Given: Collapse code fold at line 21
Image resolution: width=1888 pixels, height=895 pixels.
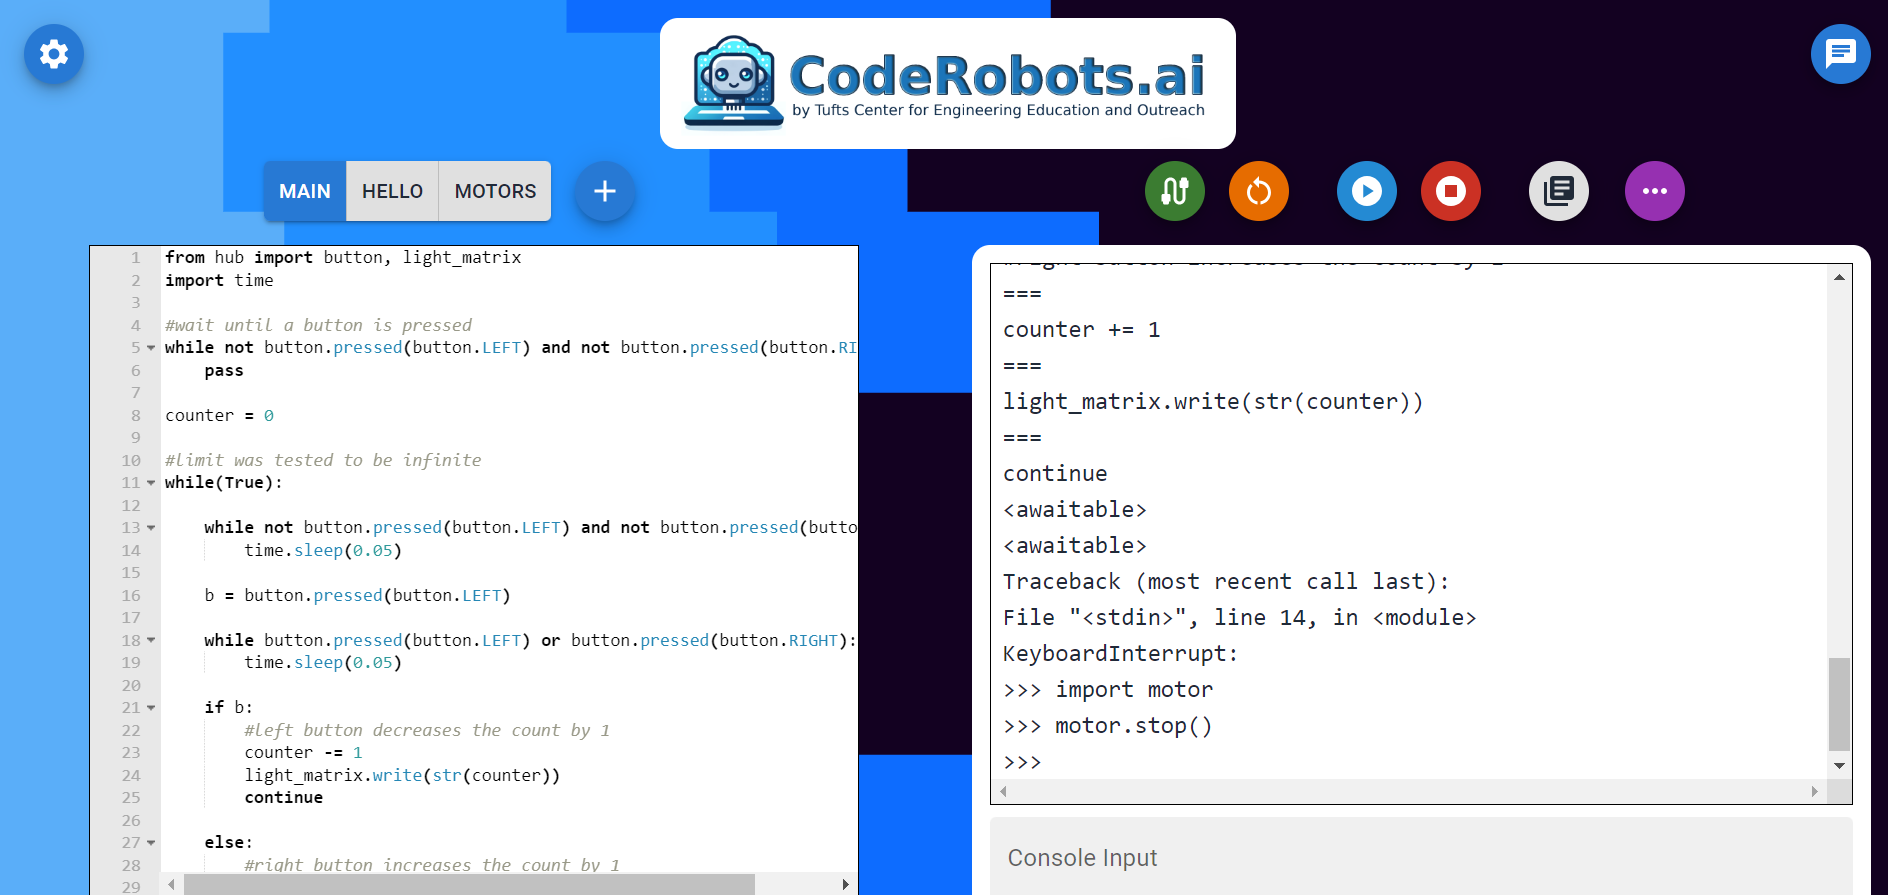Looking at the screenshot, I should click(151, 708).
